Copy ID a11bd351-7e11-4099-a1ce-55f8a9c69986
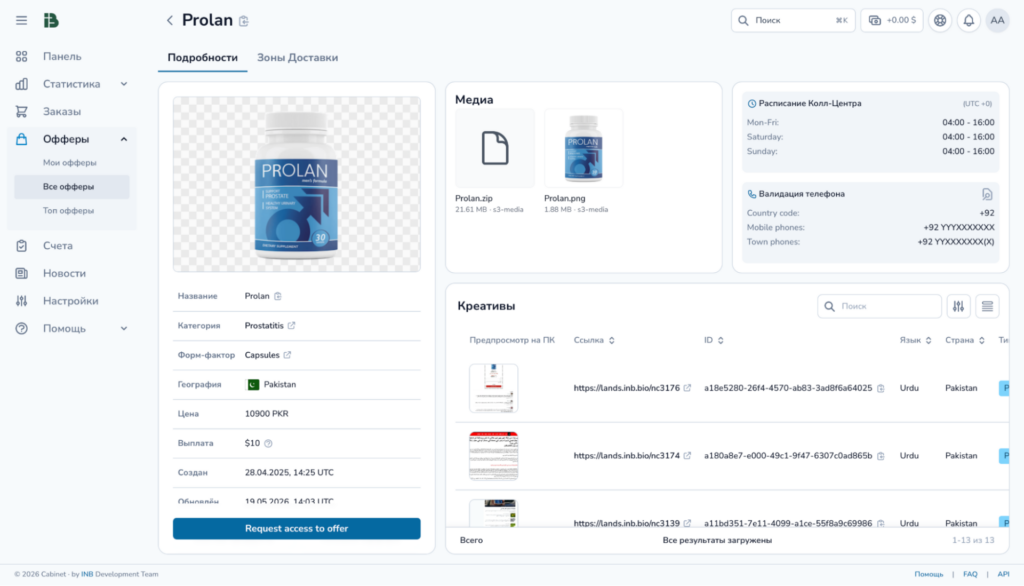 [880, 524]
